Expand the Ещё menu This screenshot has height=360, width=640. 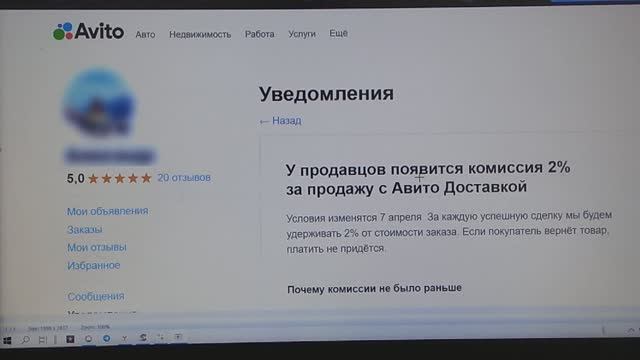click(338, 33)
